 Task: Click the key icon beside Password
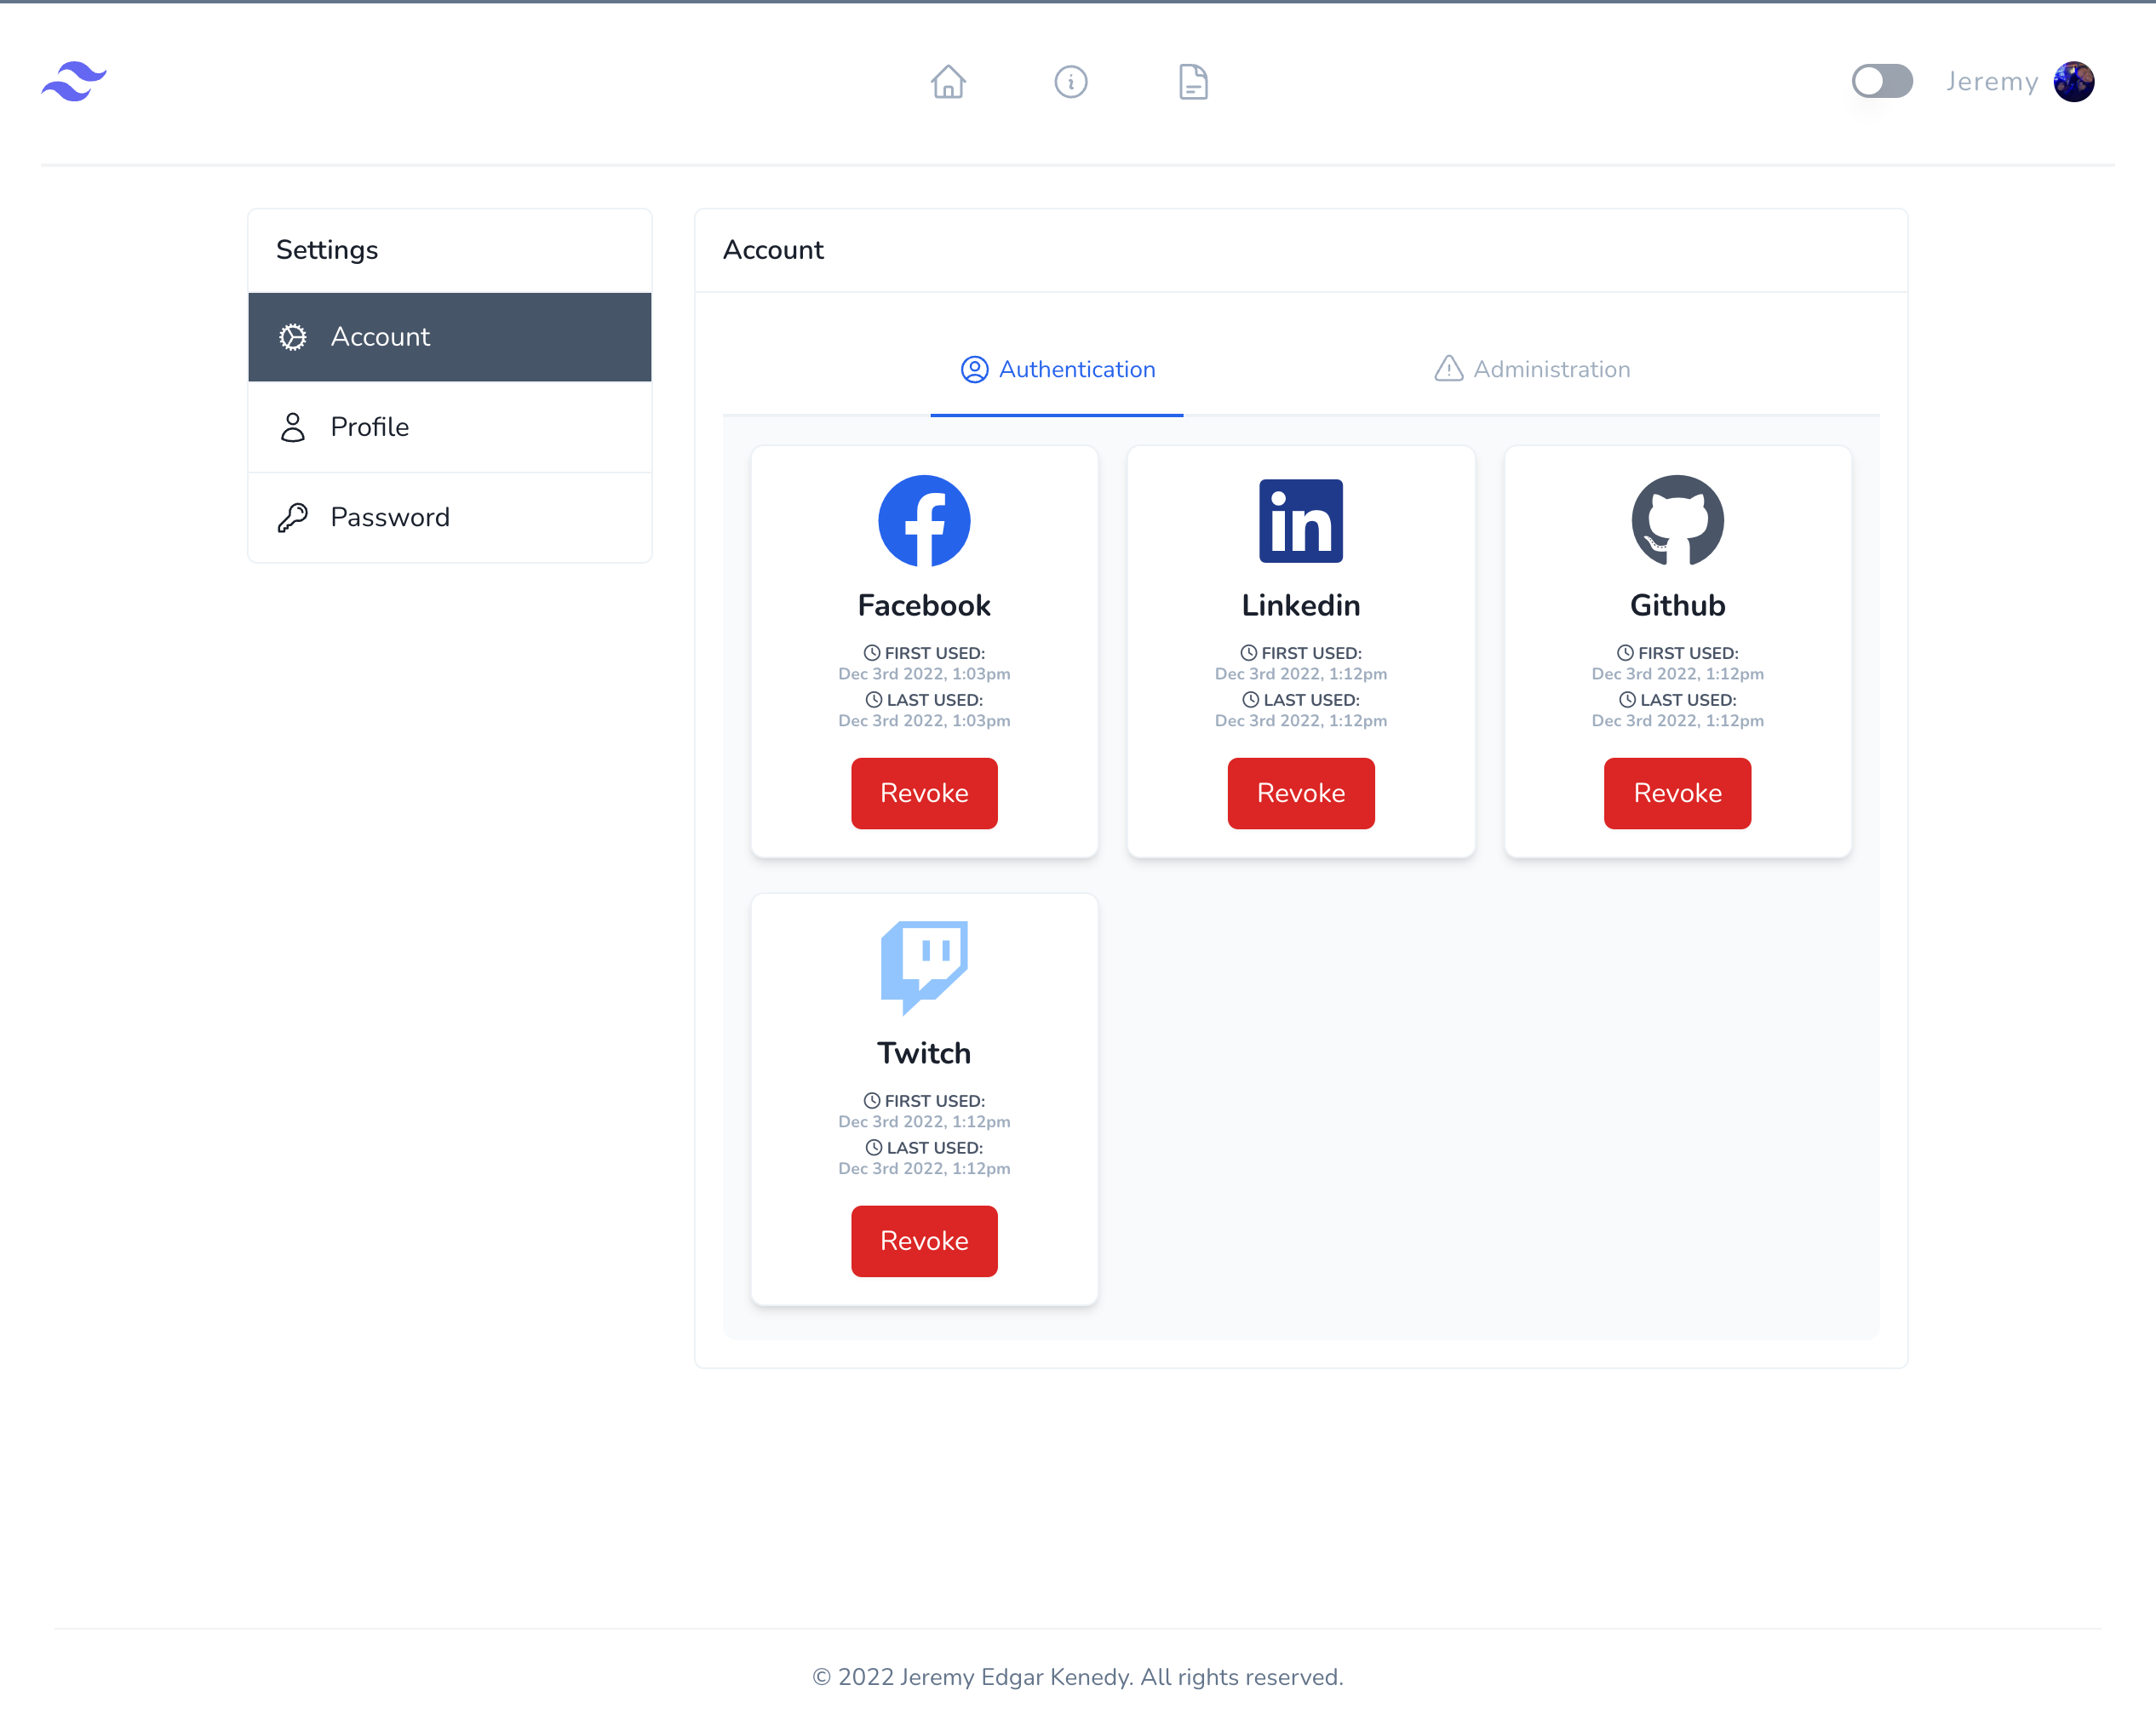[x=293, y=517]
